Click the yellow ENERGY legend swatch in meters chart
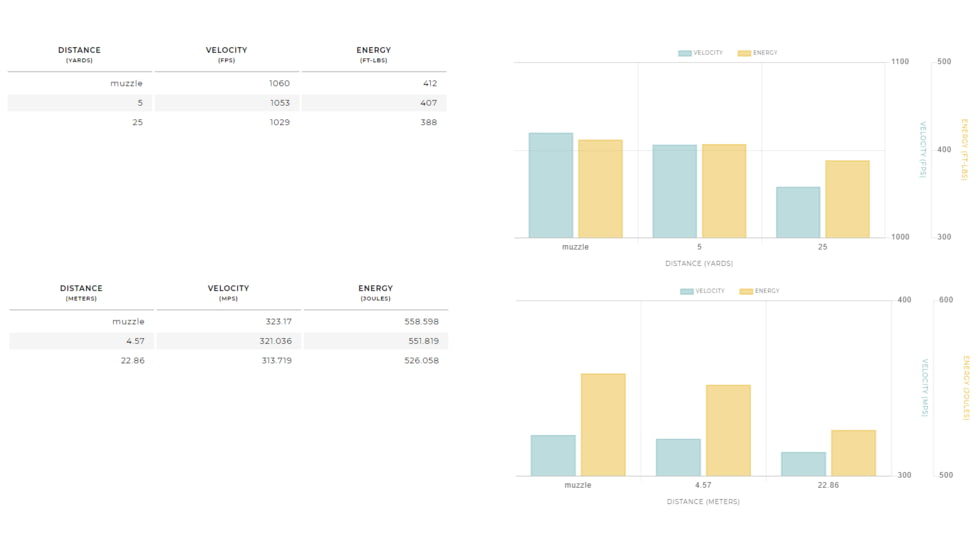The height and width of the screenshot is (550, 978). click(746, 291)
